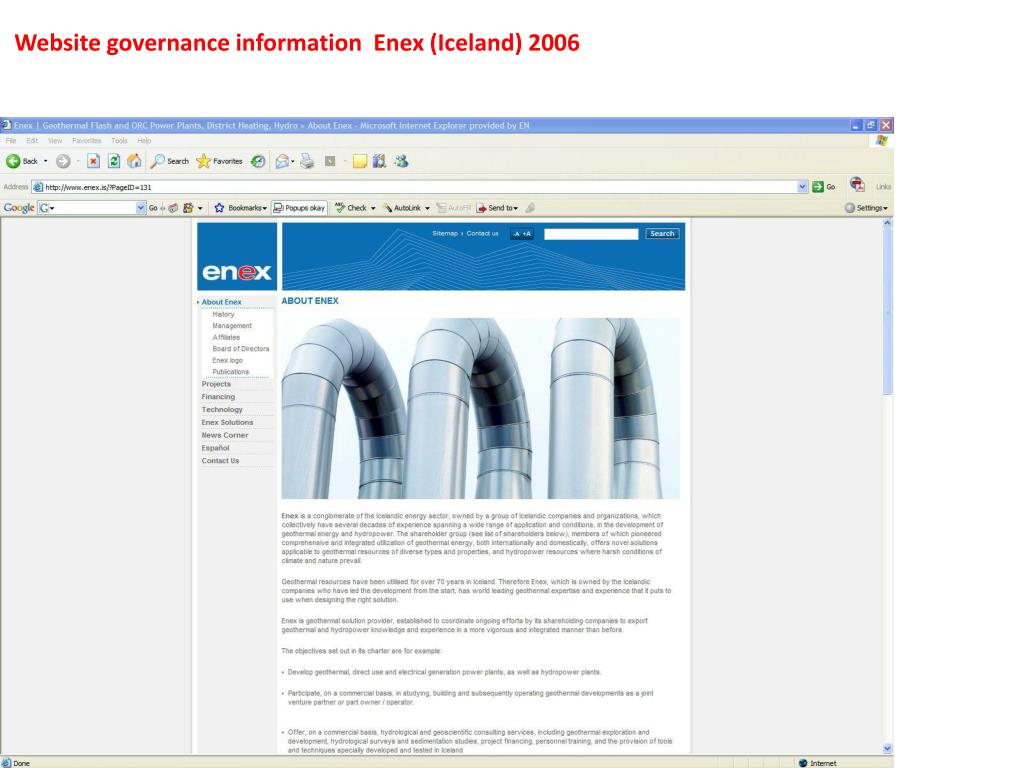Open the Research books icon
This screenshot has width=1024, height=768.
(x=379, y=161)
